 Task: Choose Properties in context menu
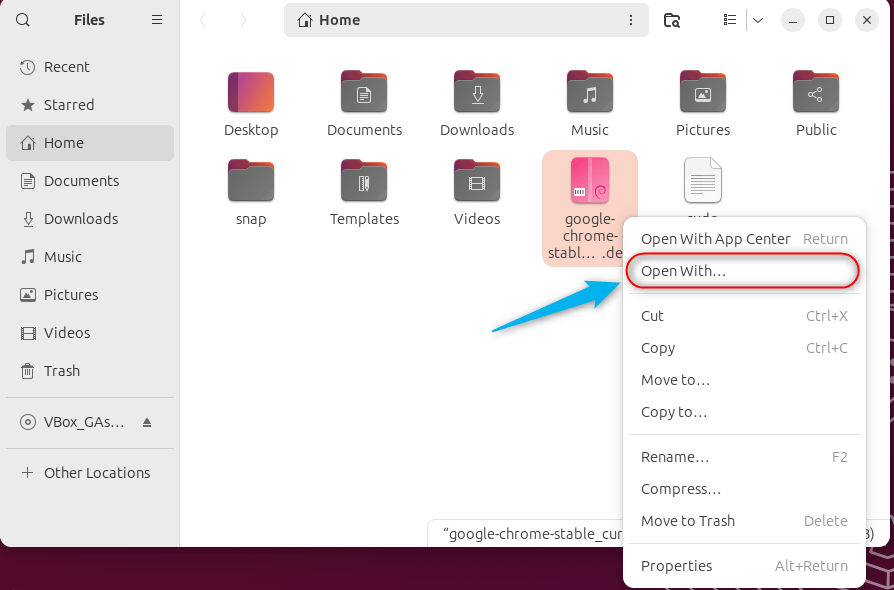(744, 565)
